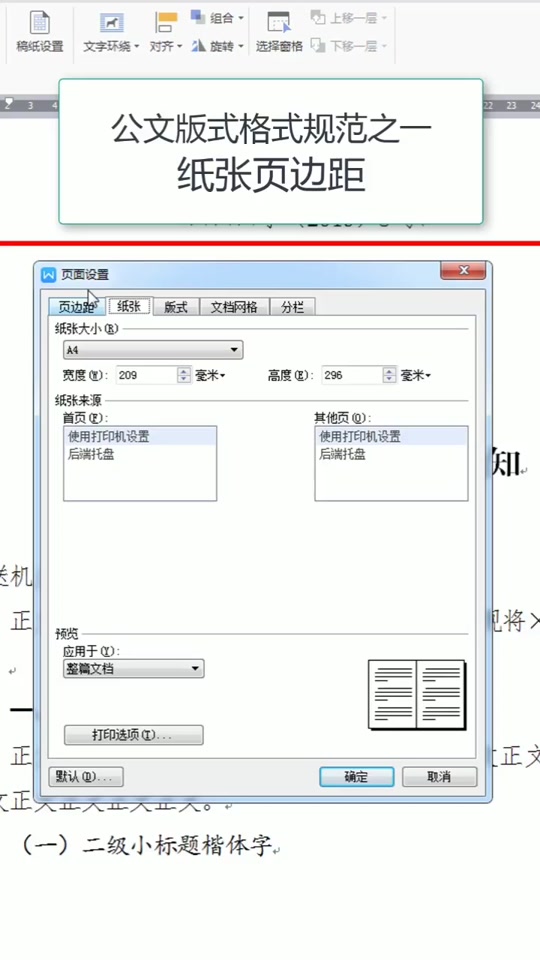Click 取消 to cancel the dialog
Image resolution: width=540 pixels, height=960 pixels.
click(439, 777)
